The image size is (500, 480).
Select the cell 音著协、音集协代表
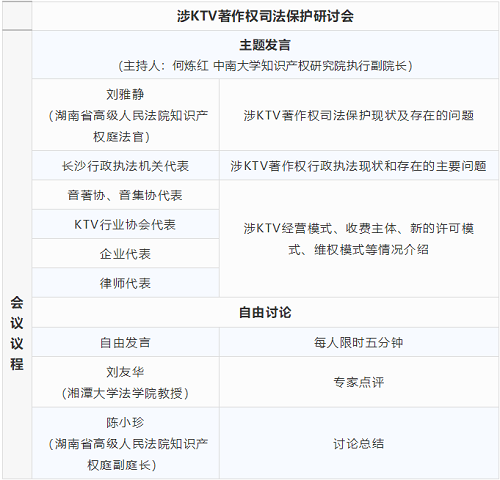pos(125,195)
